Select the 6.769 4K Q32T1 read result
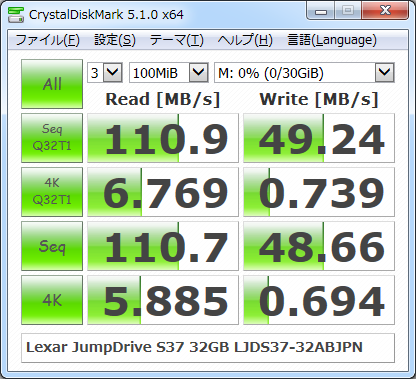 163,192
